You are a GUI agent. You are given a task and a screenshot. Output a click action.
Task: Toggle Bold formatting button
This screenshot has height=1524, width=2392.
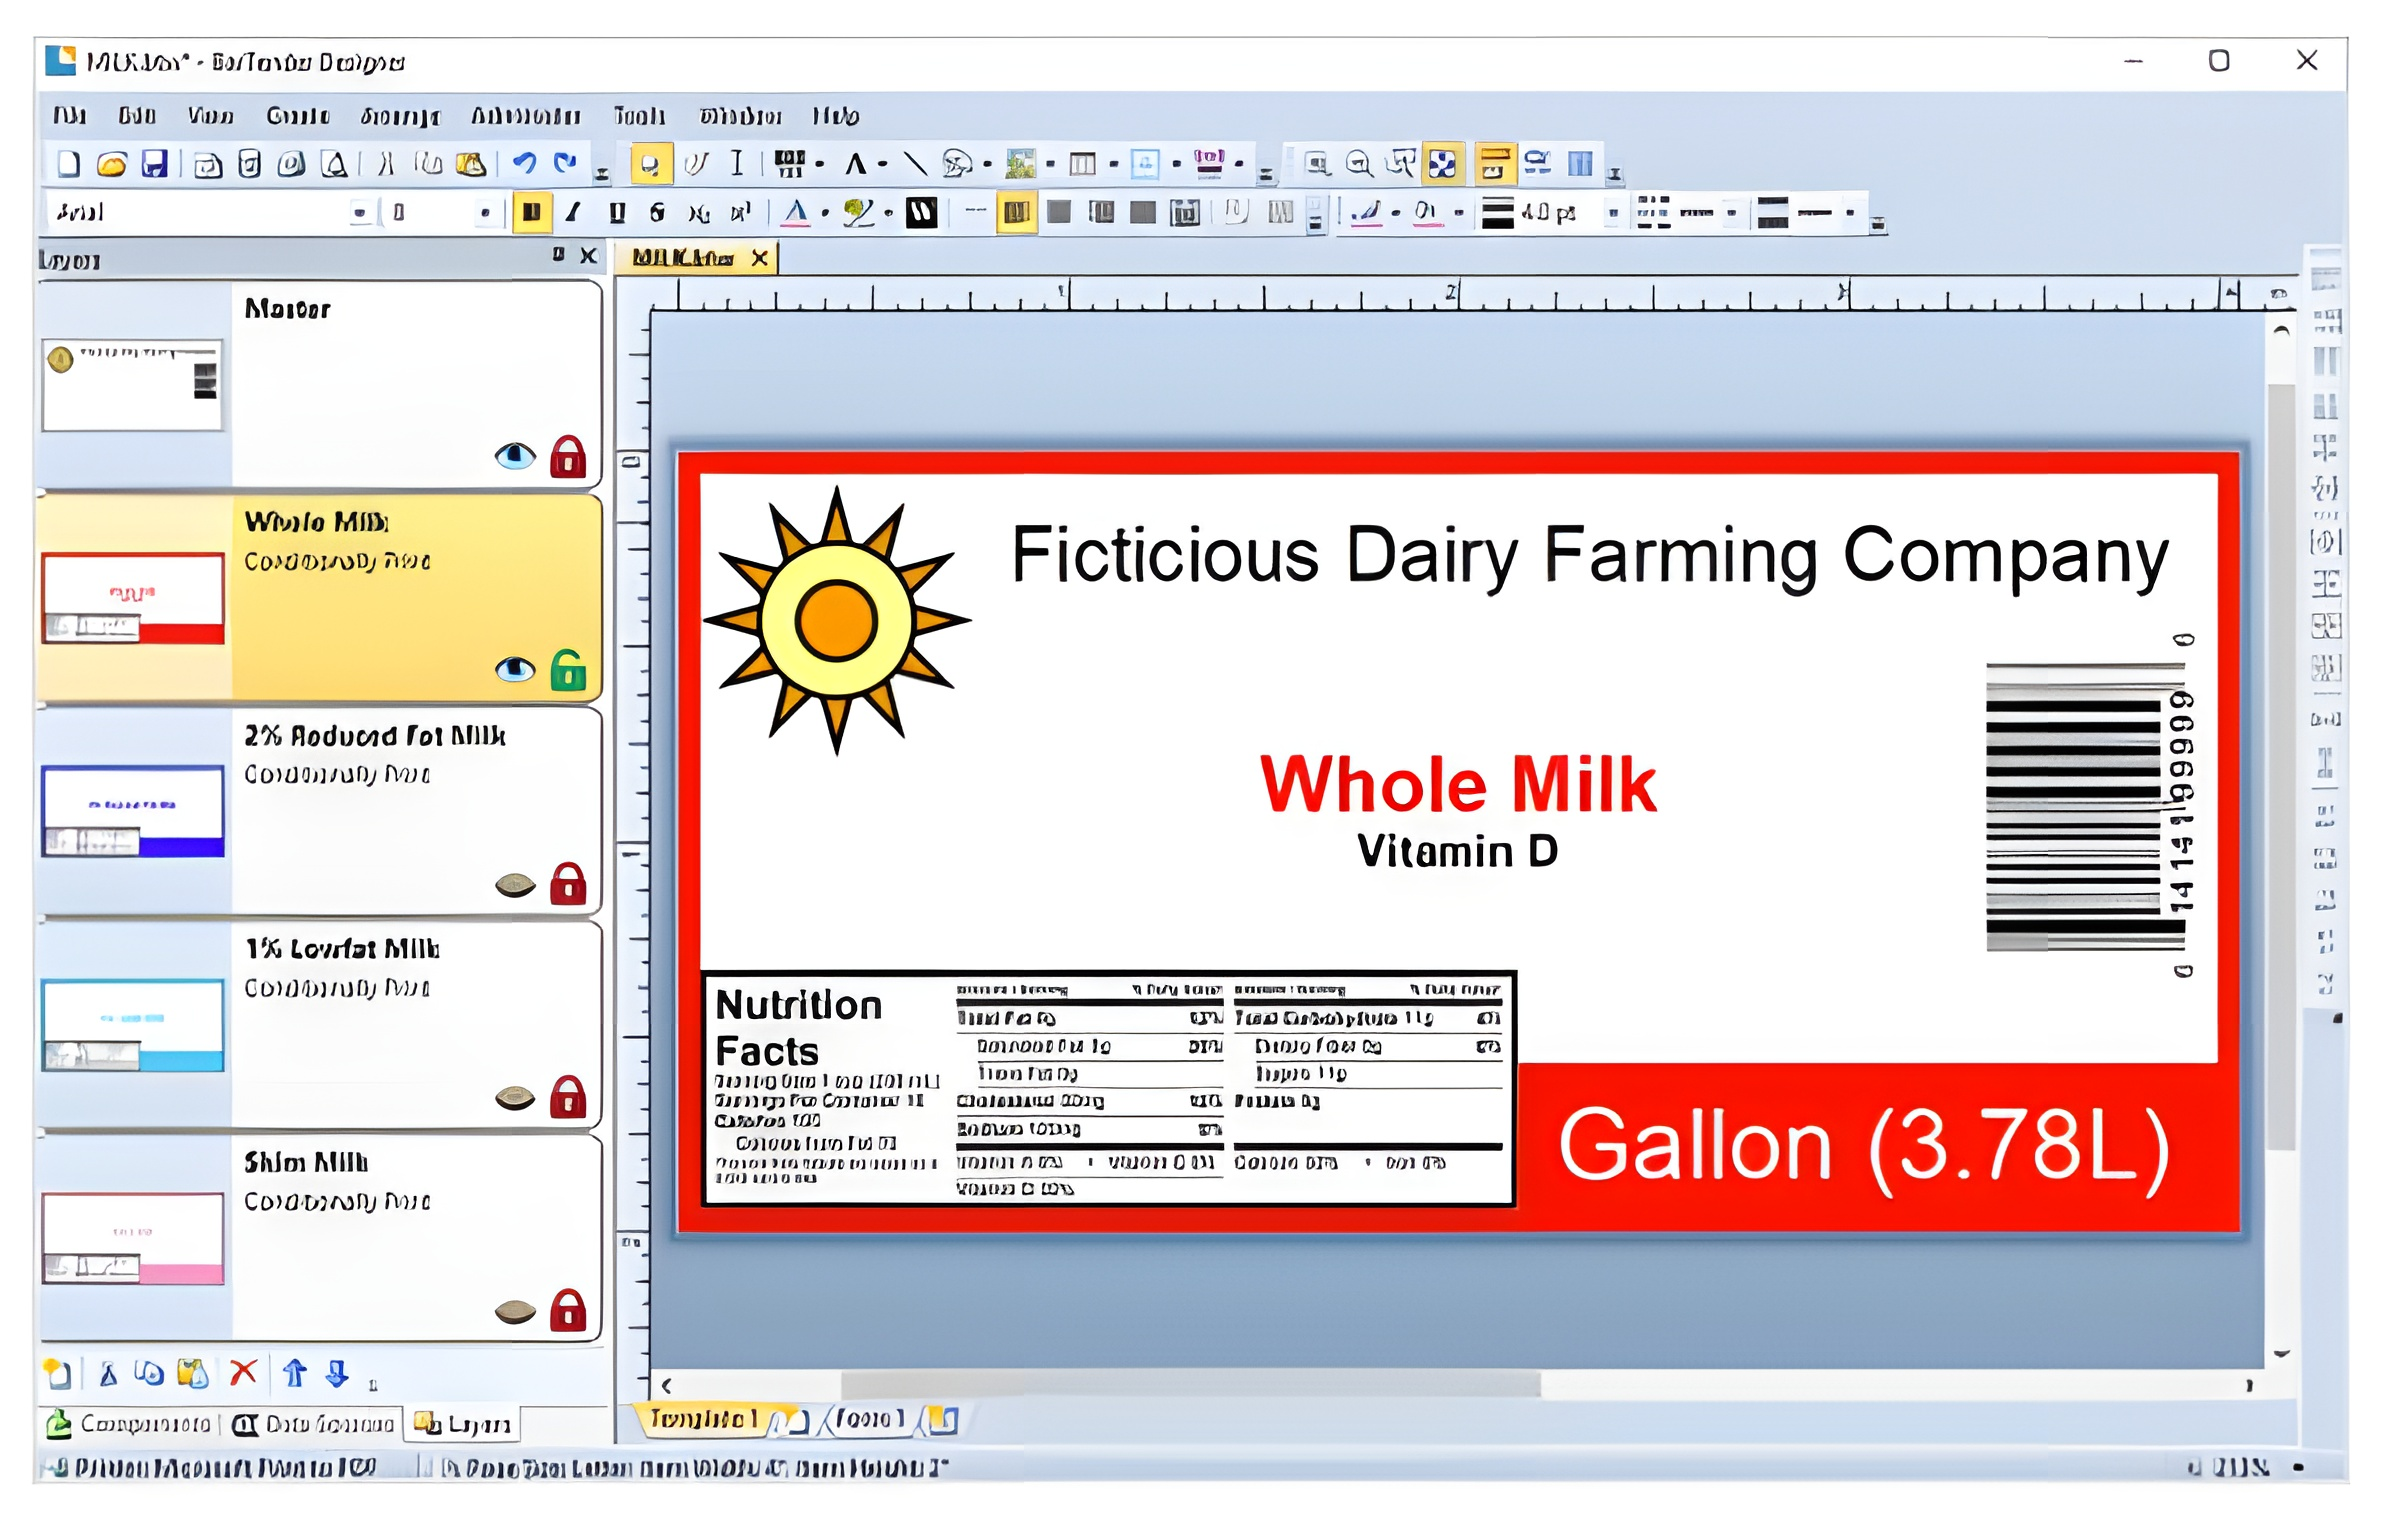tap(531, 212)
